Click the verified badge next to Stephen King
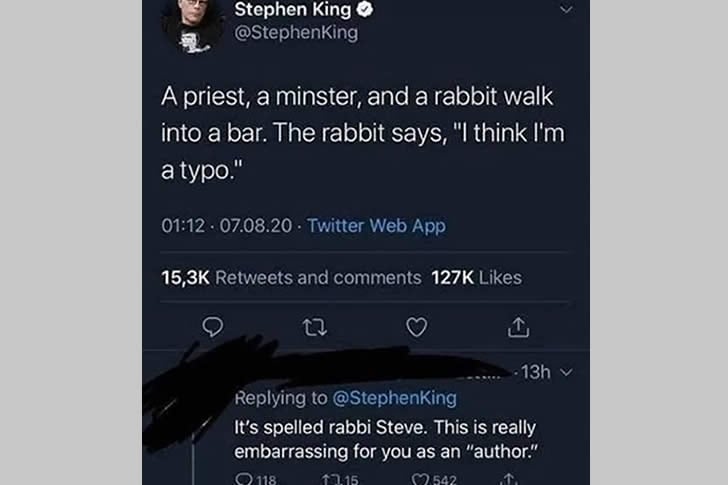 (367, 10)
